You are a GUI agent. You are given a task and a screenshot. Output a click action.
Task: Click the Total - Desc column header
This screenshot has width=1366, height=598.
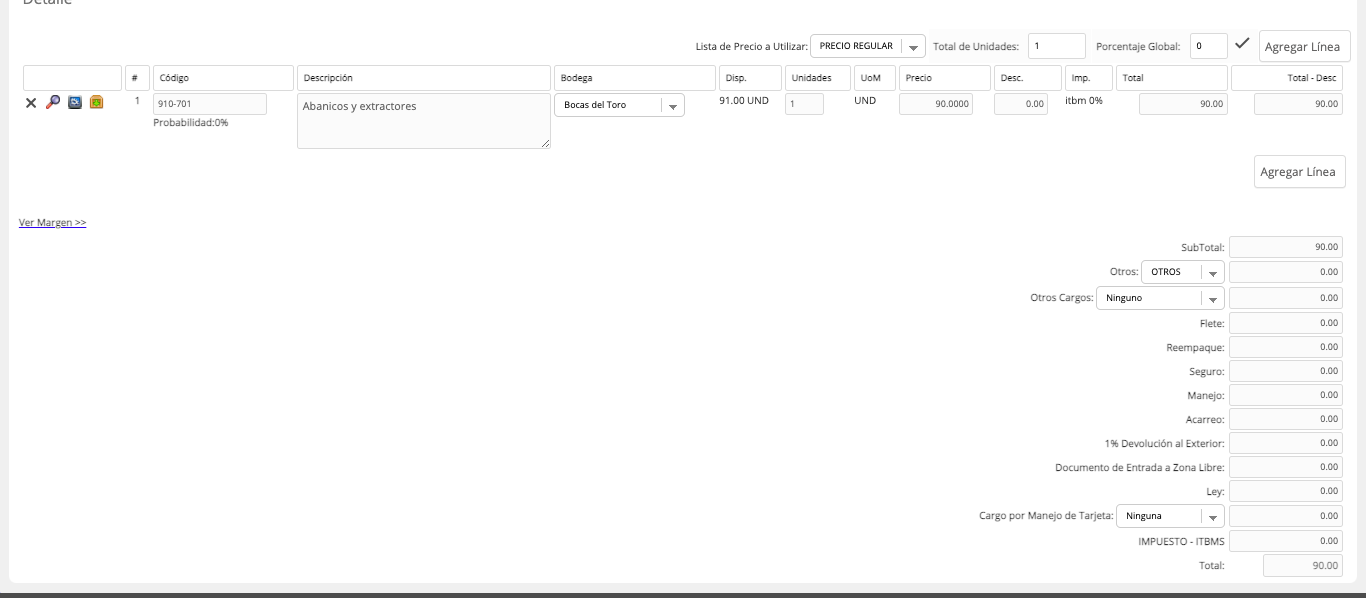(x=1287, y=78)
